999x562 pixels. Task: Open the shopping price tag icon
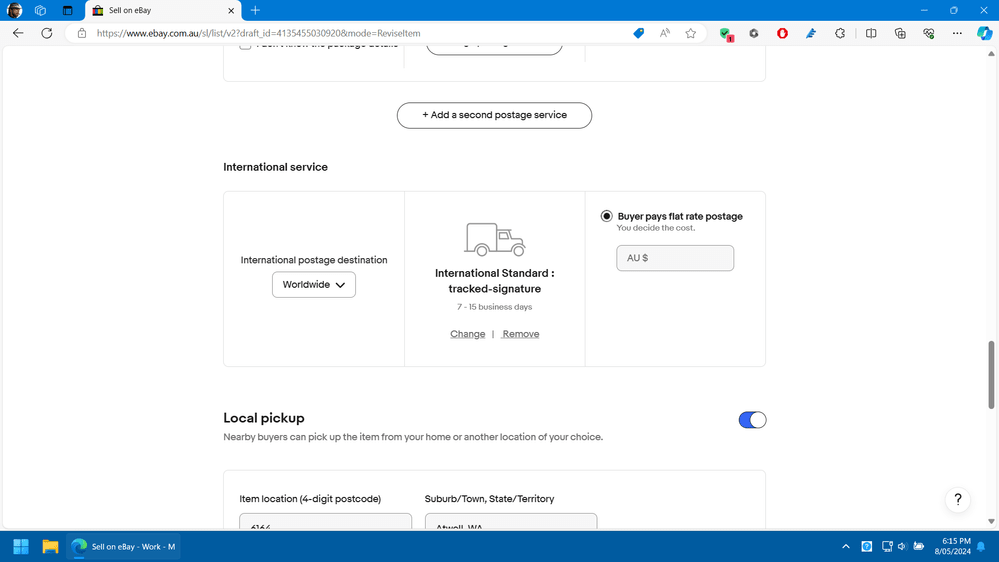click(638, 33)
